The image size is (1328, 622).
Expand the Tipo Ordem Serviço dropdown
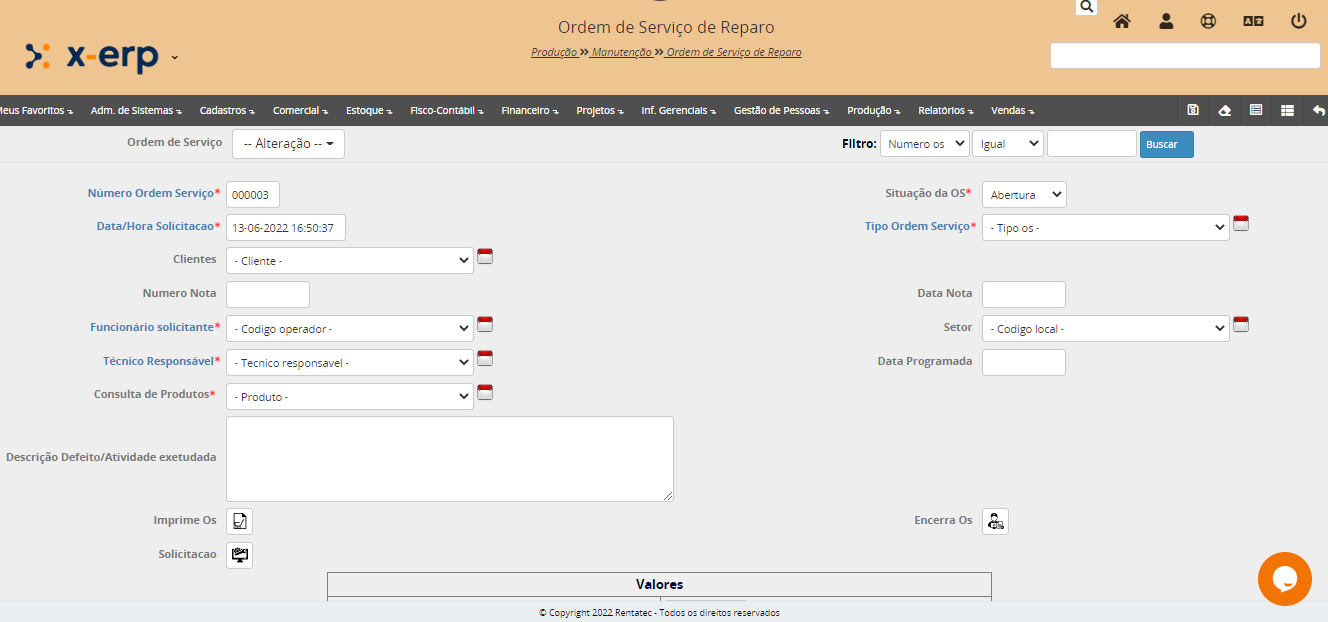tap(1105, 228)
